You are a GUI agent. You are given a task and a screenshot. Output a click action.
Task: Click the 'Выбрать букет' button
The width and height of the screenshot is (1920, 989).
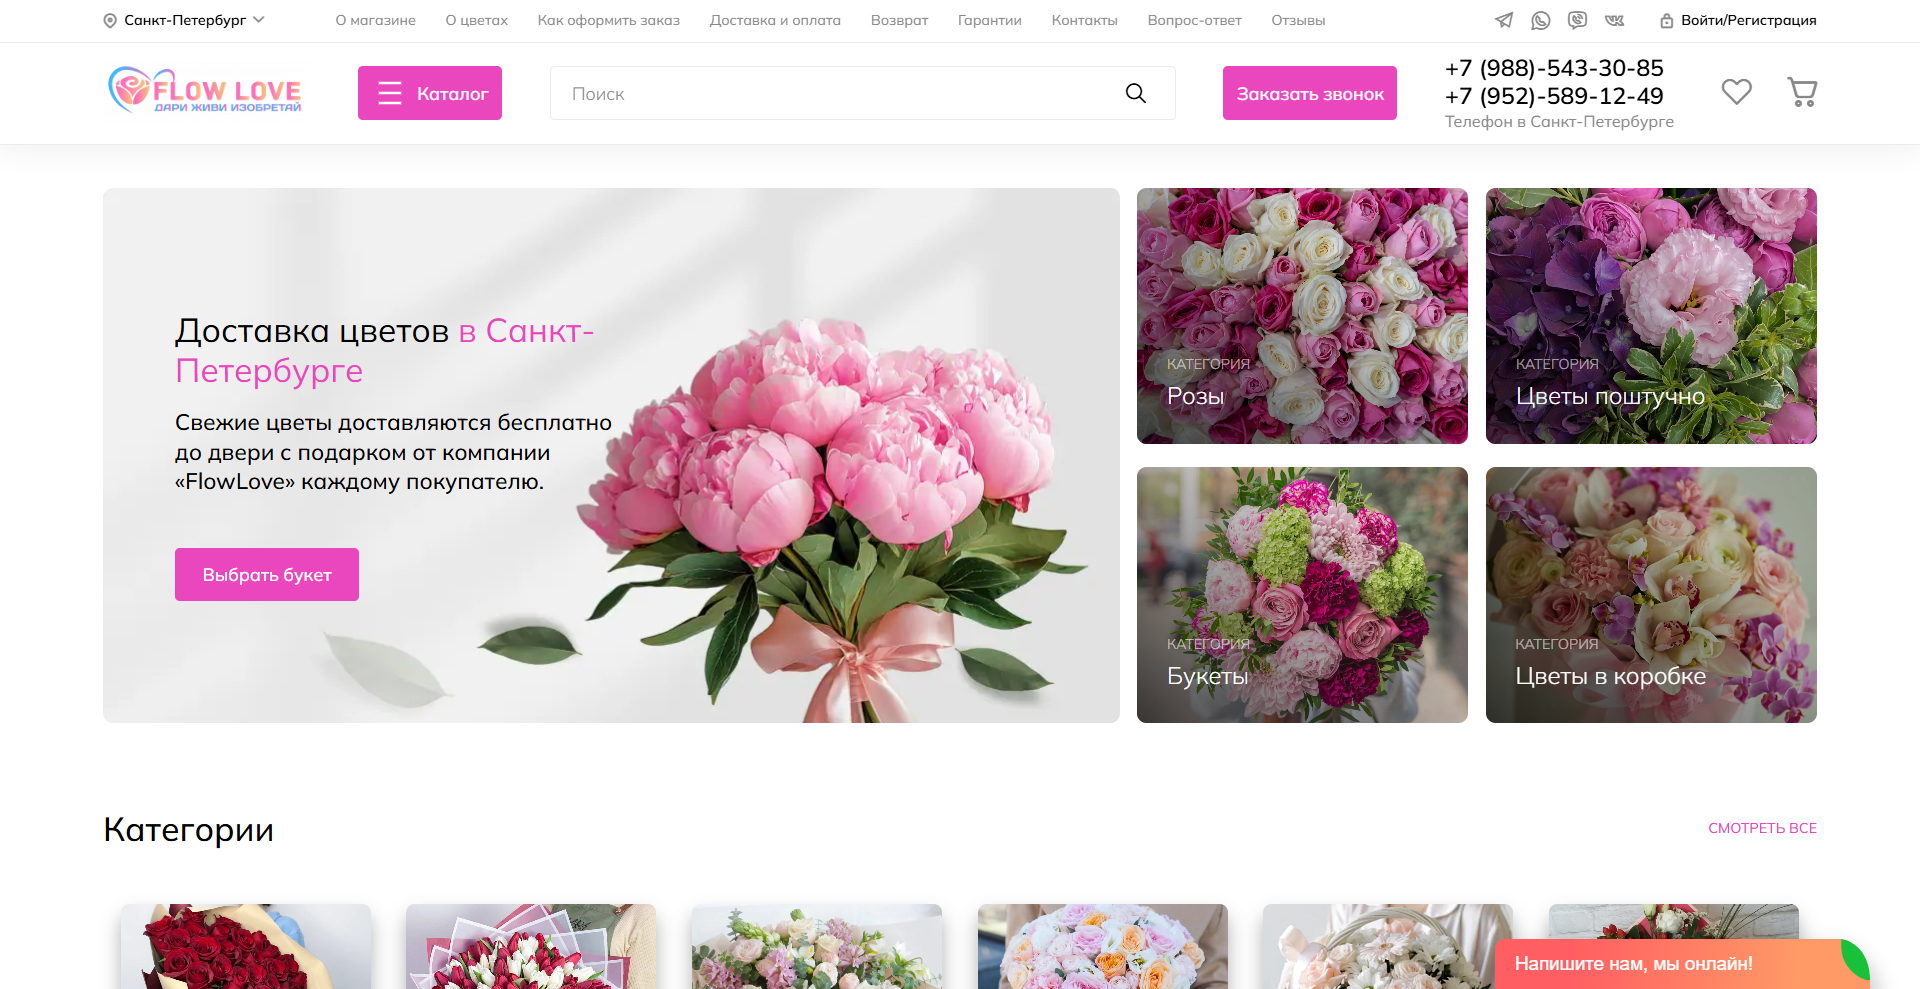click(267, 575)
